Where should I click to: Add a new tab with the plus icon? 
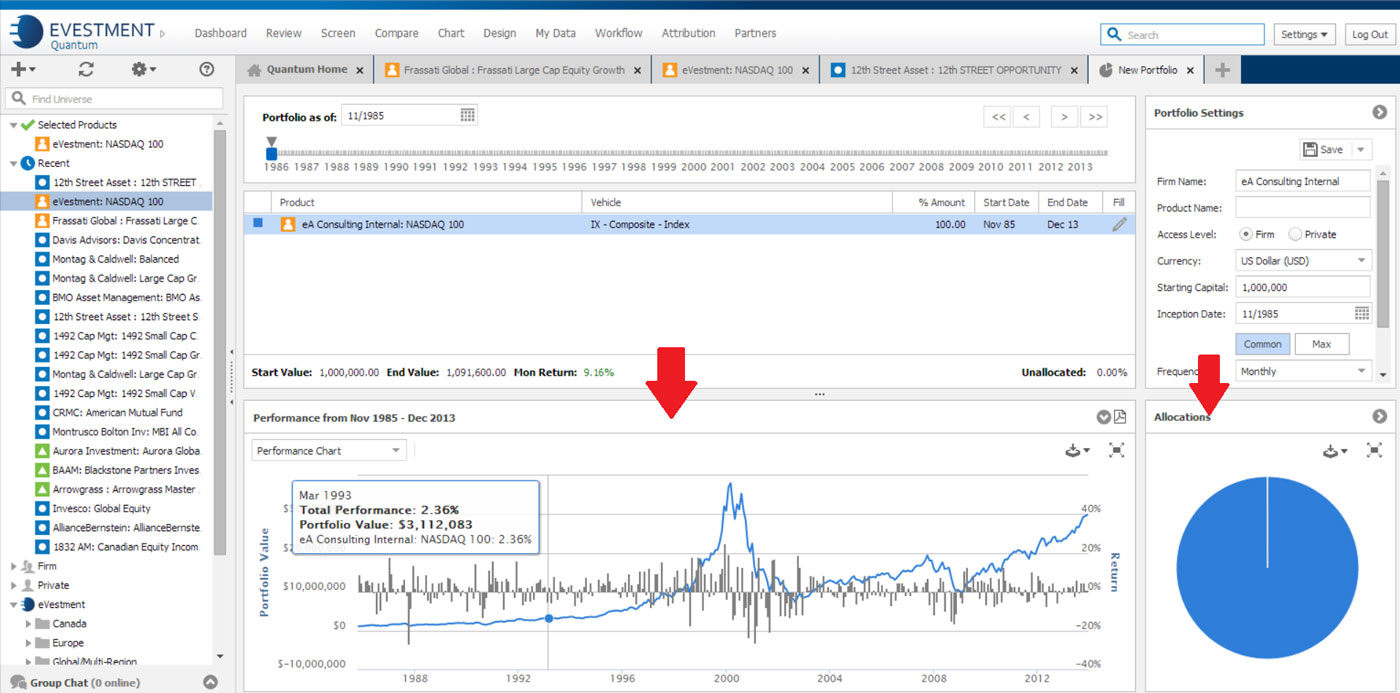pos(1221,70)
